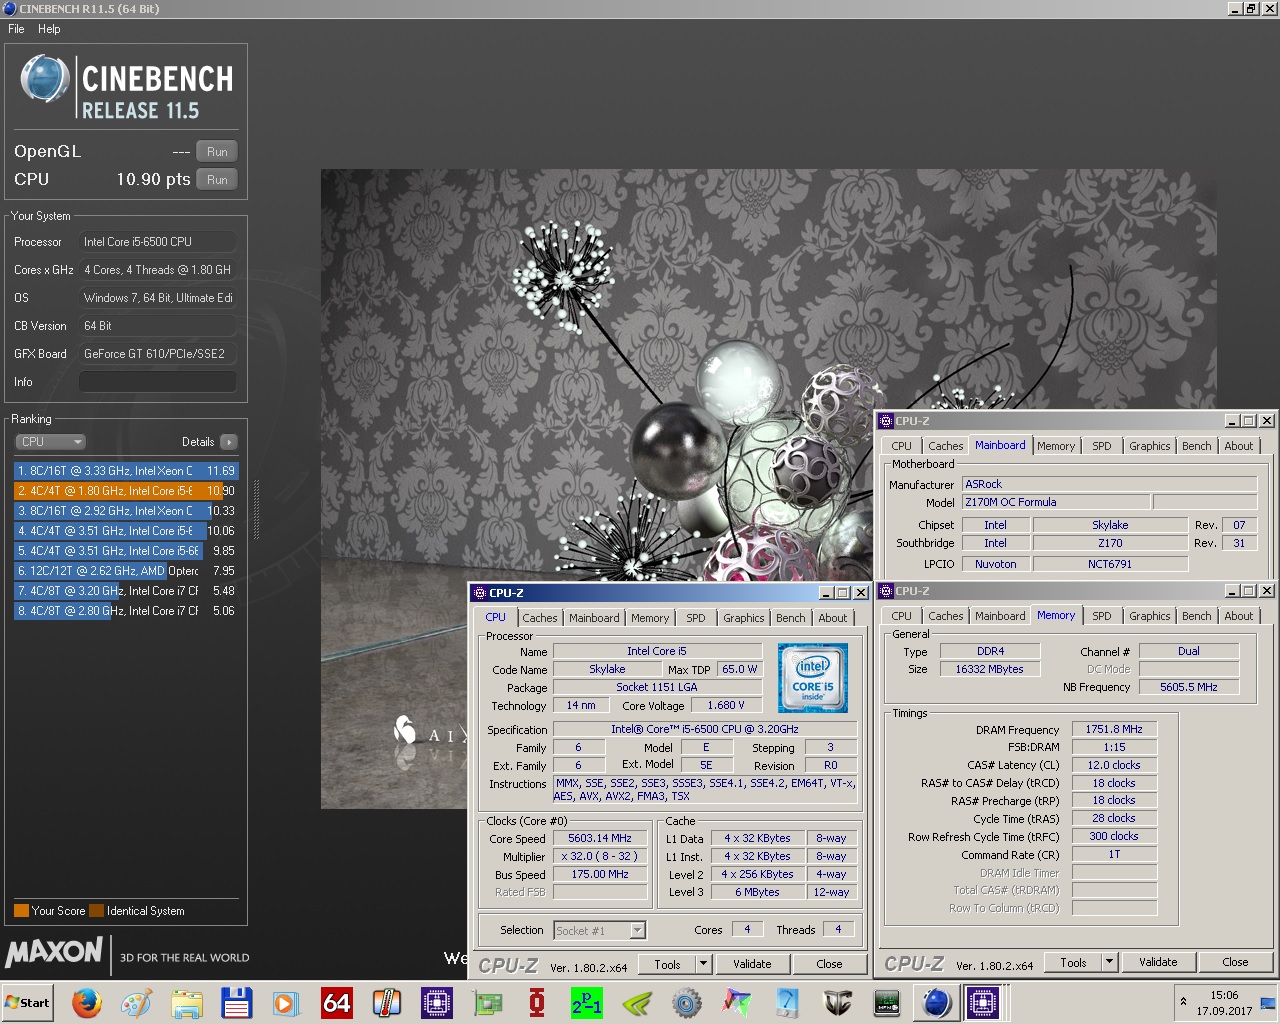Open the colorful kite-shaped taskbar icon
The width and height of the screenshot is (1280, 1024).
[x=737, y=1002]
